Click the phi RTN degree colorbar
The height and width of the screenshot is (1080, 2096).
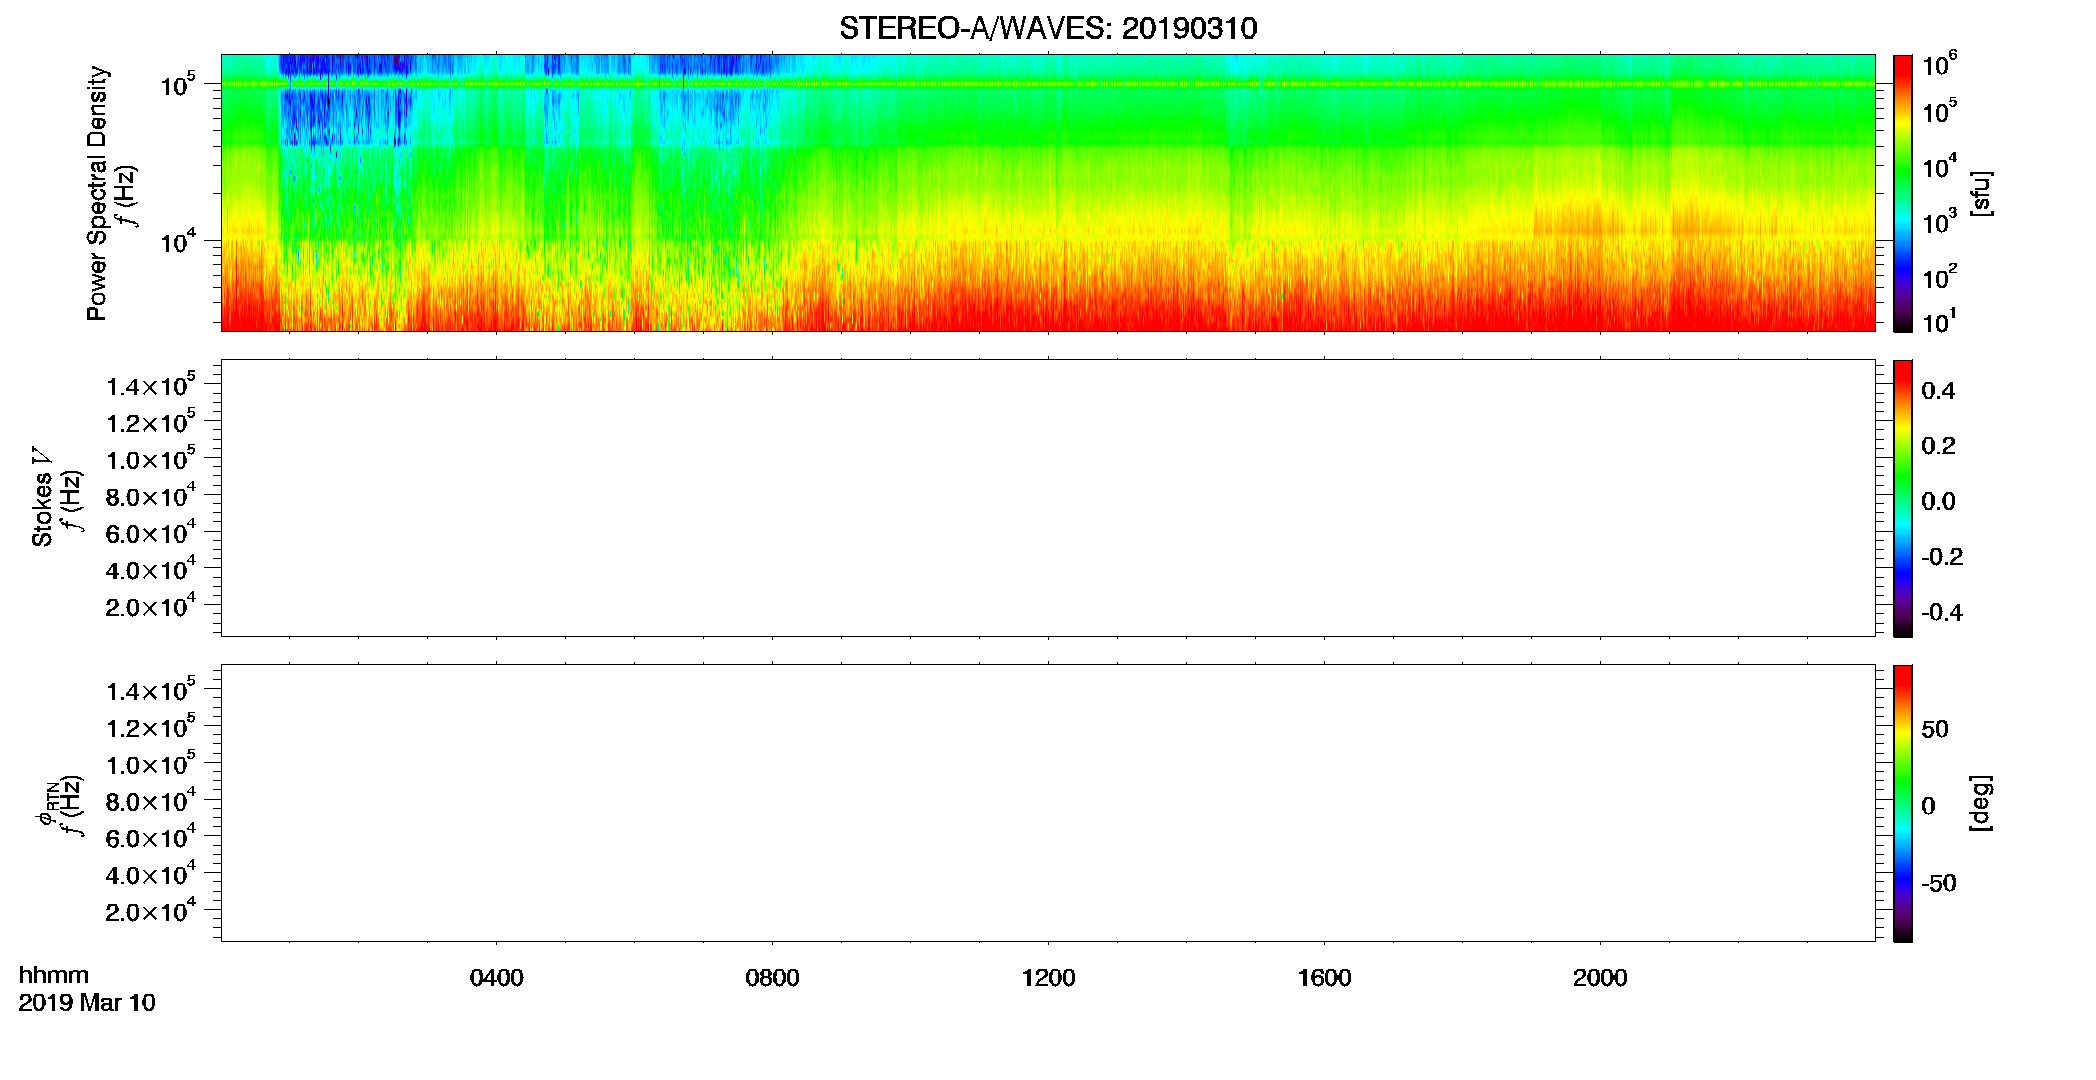tap(1903, 803)
